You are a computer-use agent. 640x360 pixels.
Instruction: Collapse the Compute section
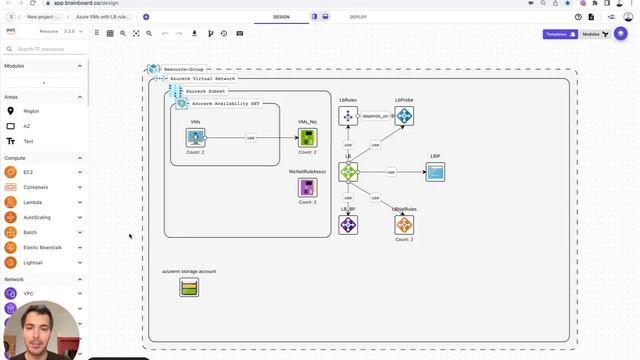pos(80,158)
